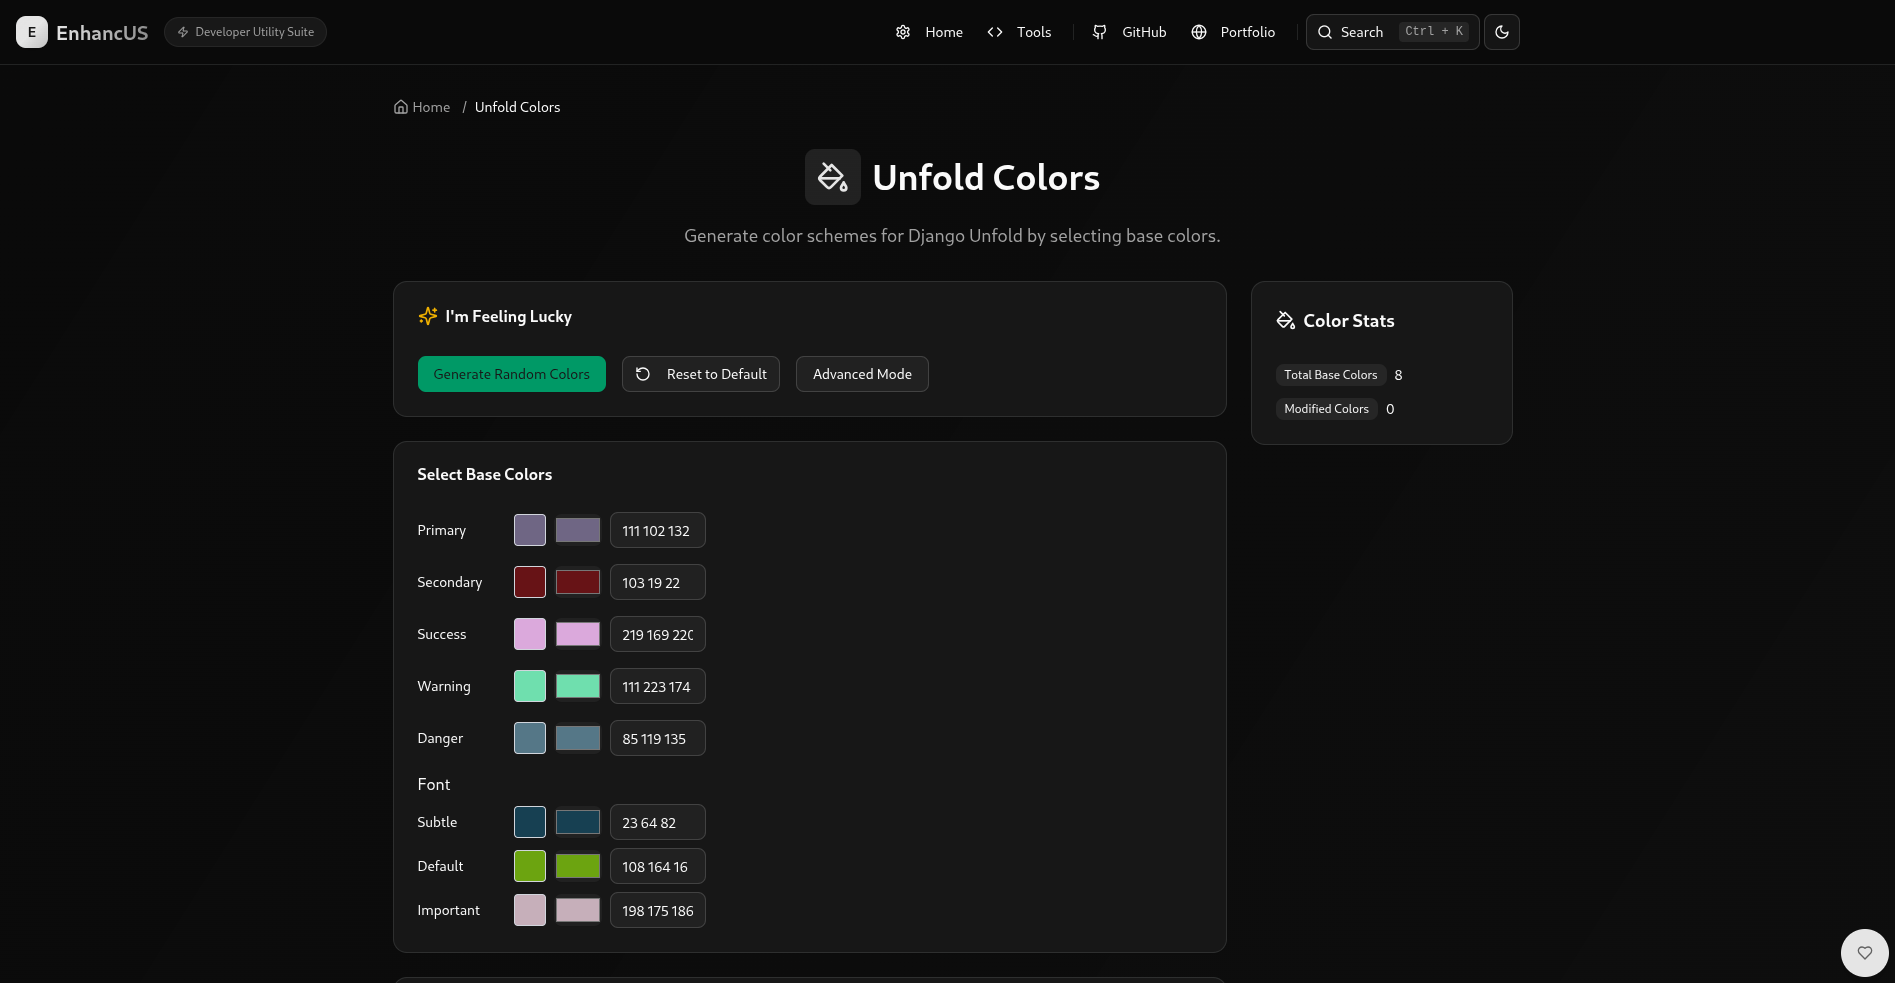This screenshot has width=1895, height=983.
Task: Toggle the heart favorite button
Action: (1864, 952)
